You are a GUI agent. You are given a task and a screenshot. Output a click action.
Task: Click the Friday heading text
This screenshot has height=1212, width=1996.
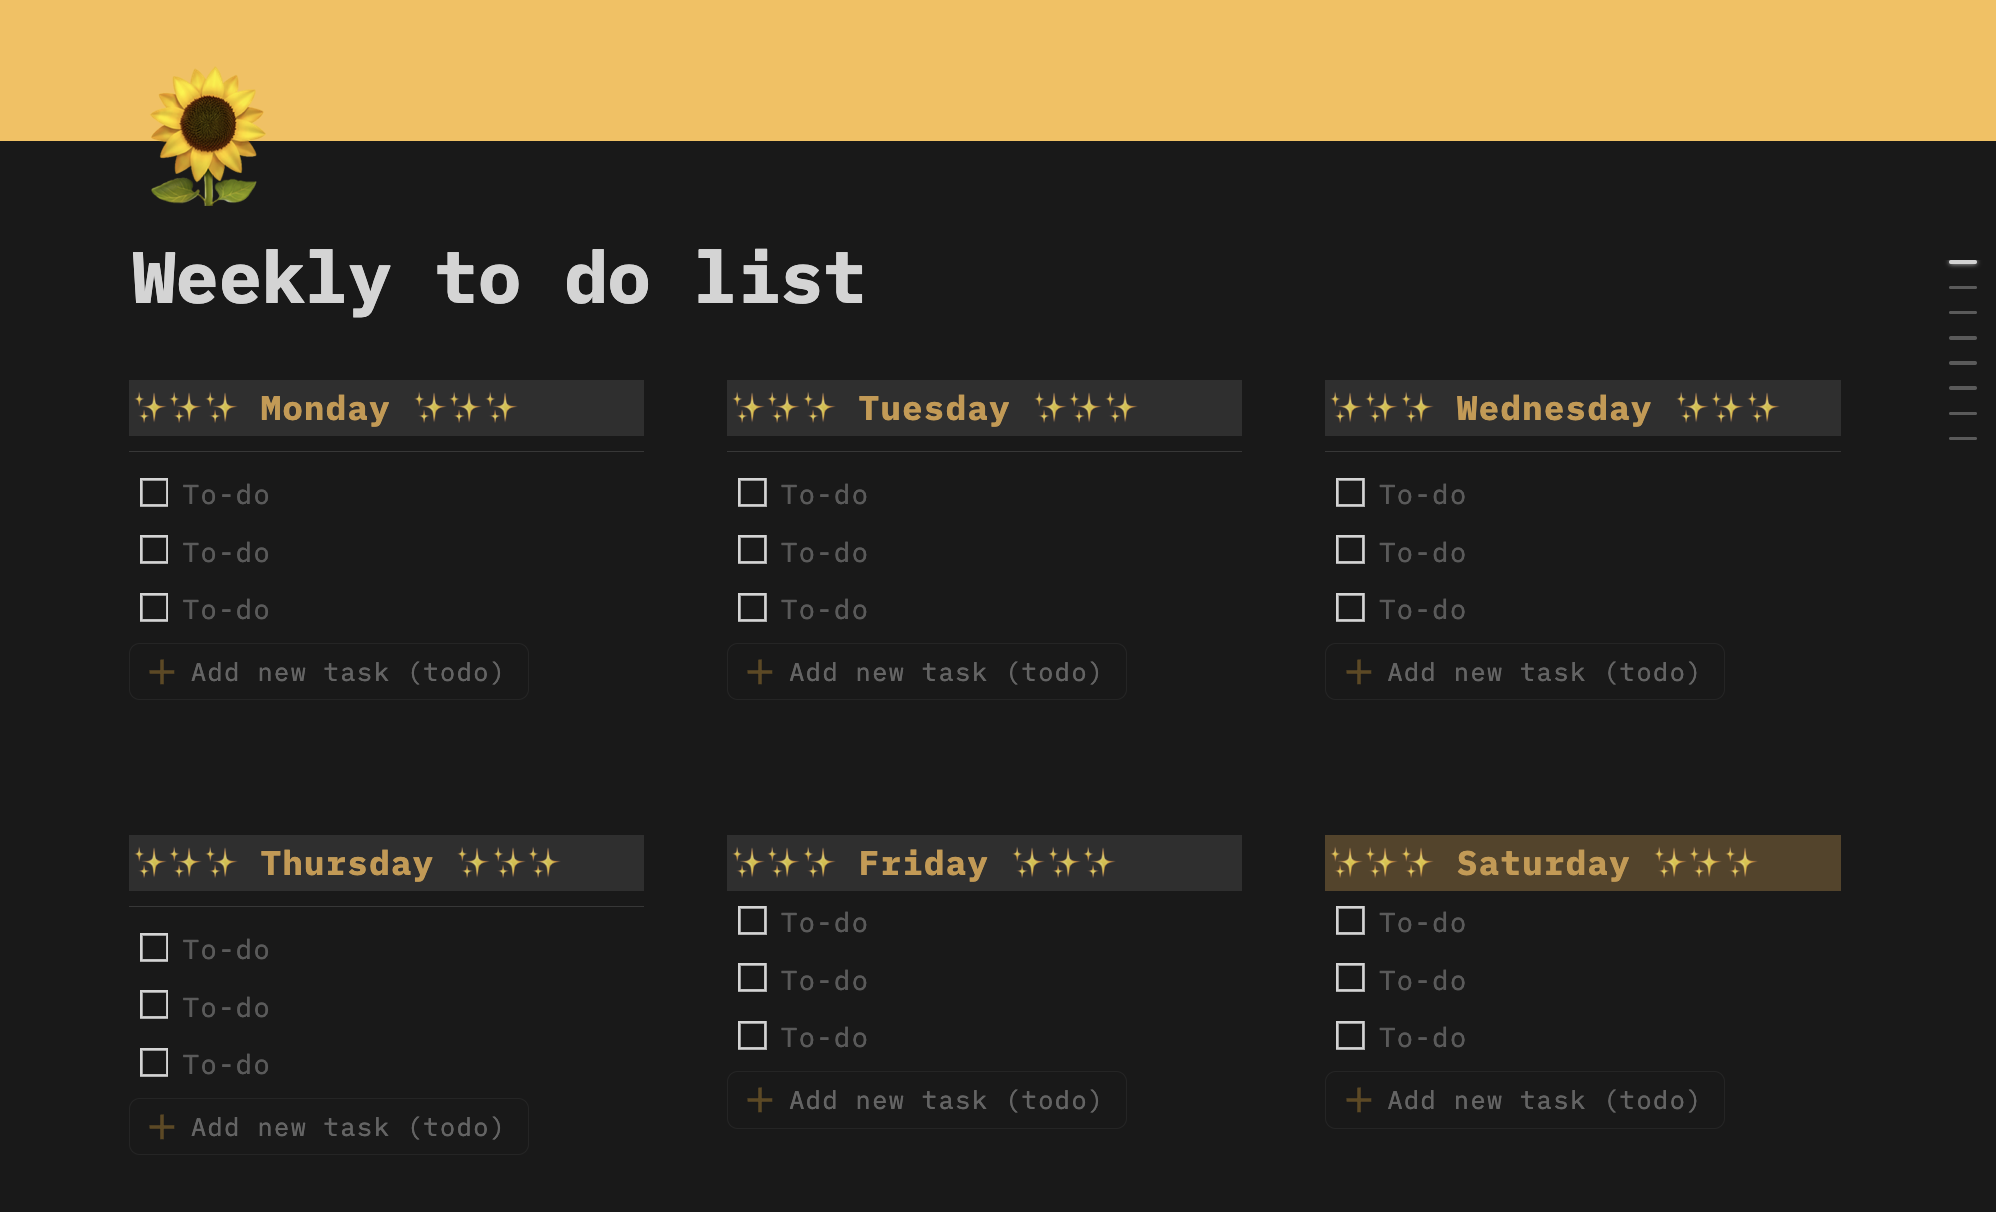pos(923,863)
